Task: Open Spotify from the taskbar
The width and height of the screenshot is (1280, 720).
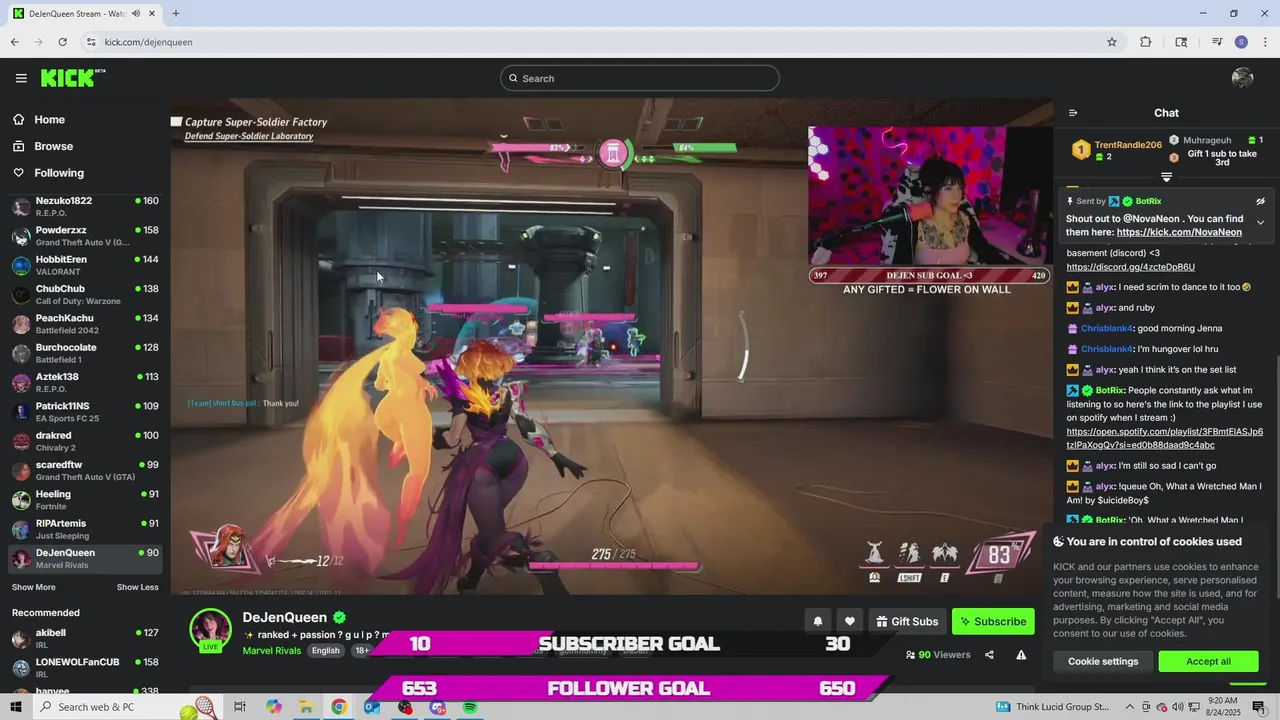Action: tap(470, 707)
